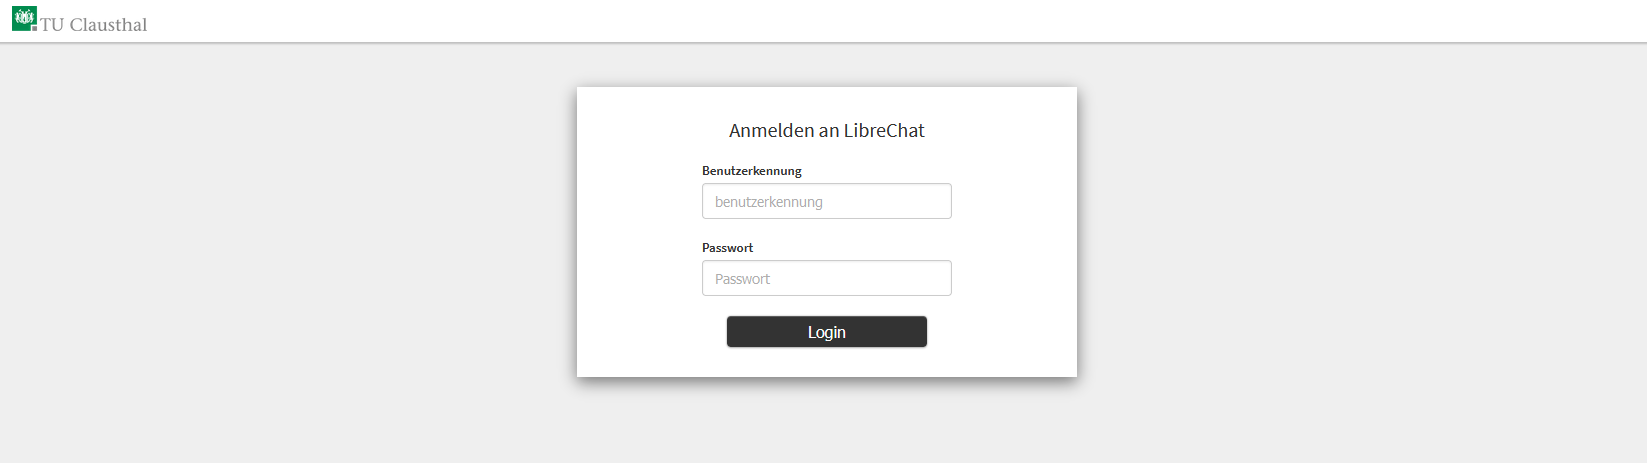Image resolution: width=1647 pixels, height=463 pixels.
Task: Focus the Passwort input field
Action: (x=826, y=278)
